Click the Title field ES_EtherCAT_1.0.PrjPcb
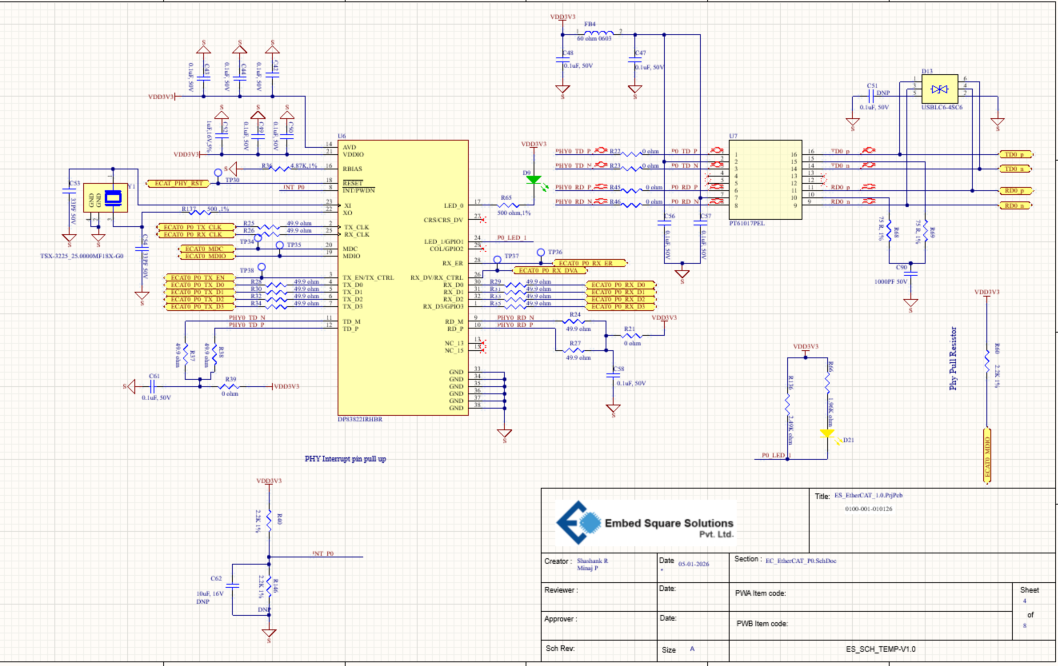Image resolution: width=1058 pixels, height=666 pixels. (868, 495)
